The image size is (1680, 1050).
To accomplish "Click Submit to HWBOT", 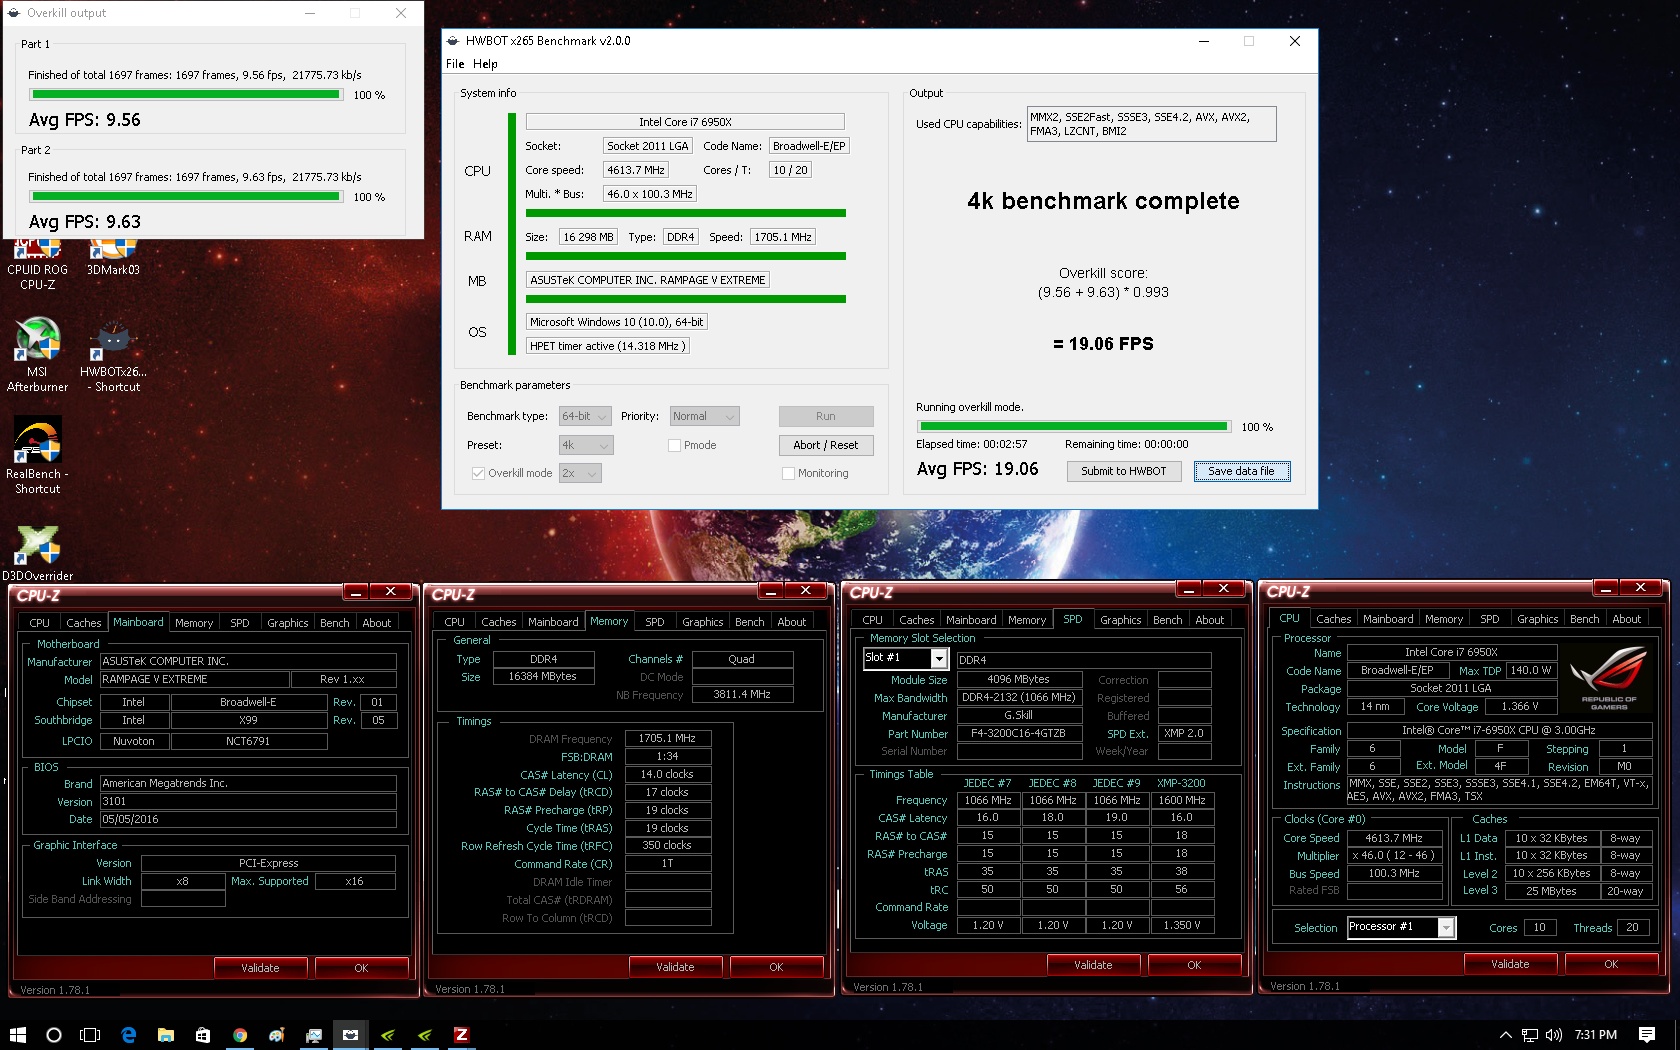I will (1124, 471).
